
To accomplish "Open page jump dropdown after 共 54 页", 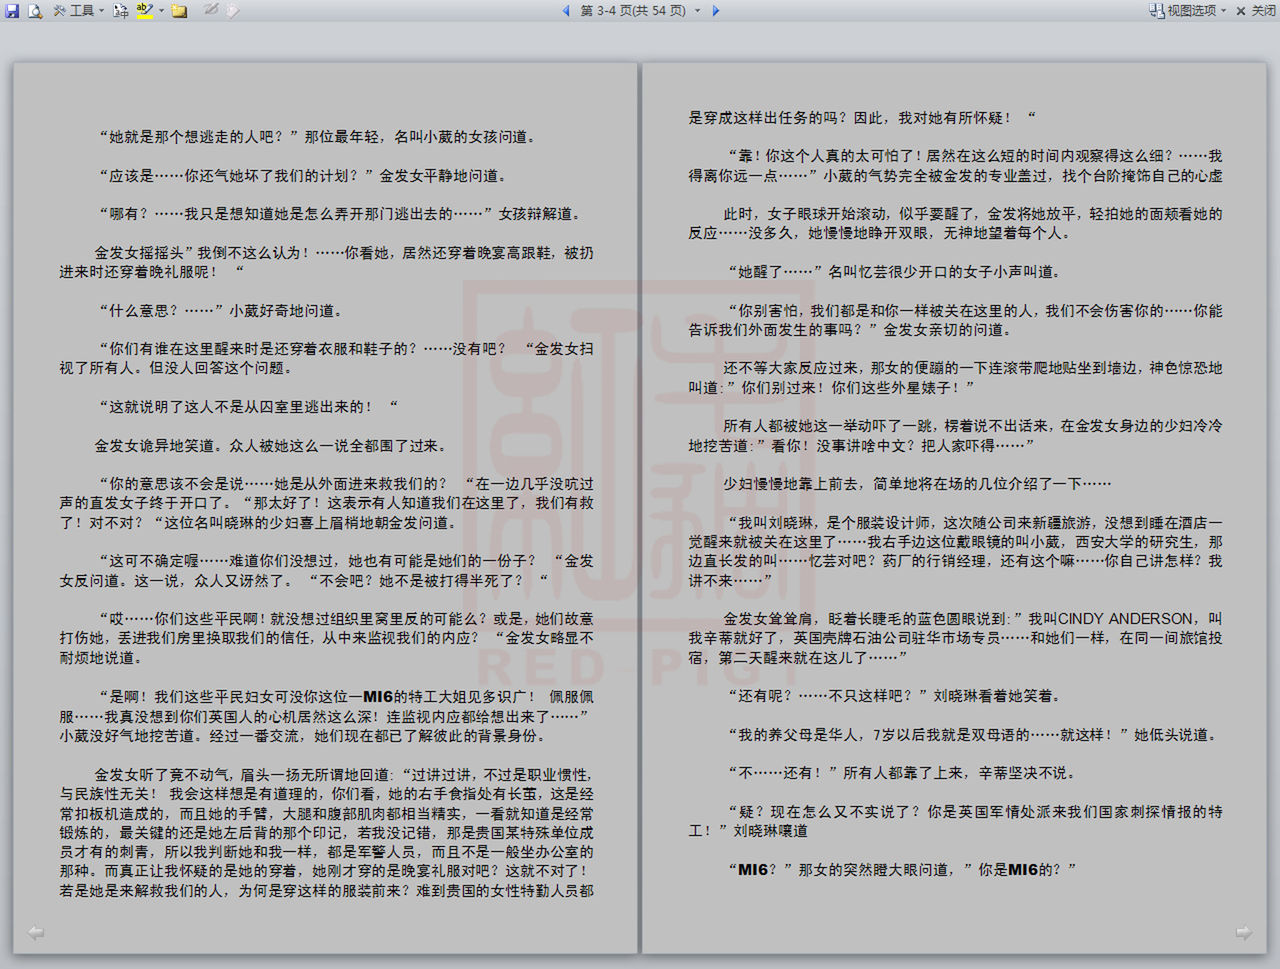I will (x=697, y=11).
